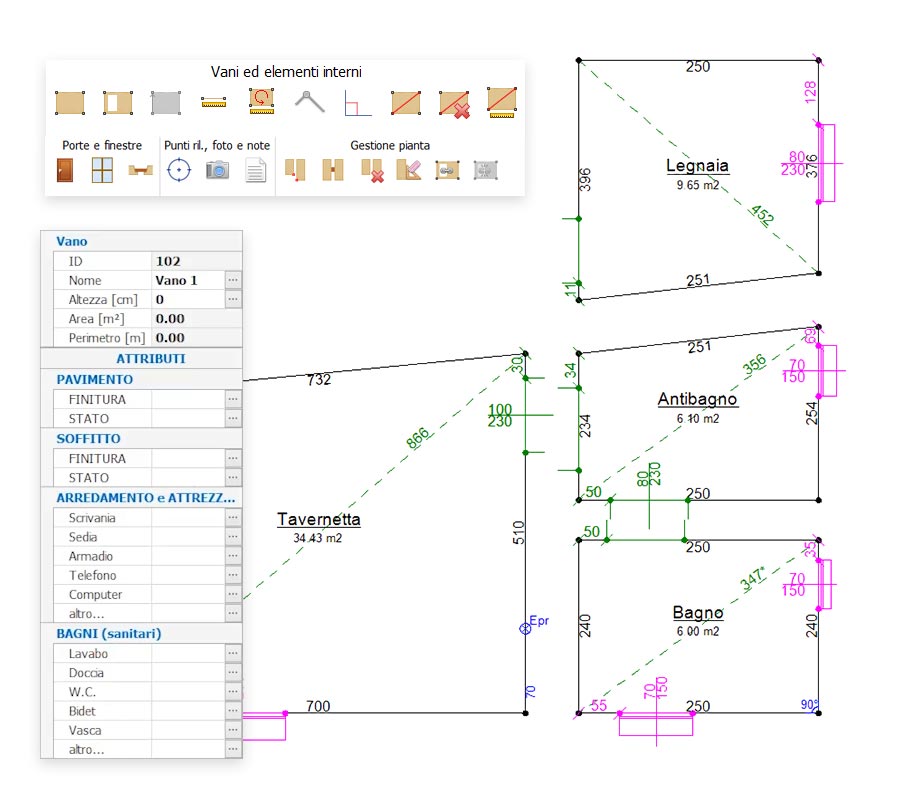This screenshot has height=796, width=900.
Task: Select the rectangular room (vano) tool
Action: tap(70, 103)
